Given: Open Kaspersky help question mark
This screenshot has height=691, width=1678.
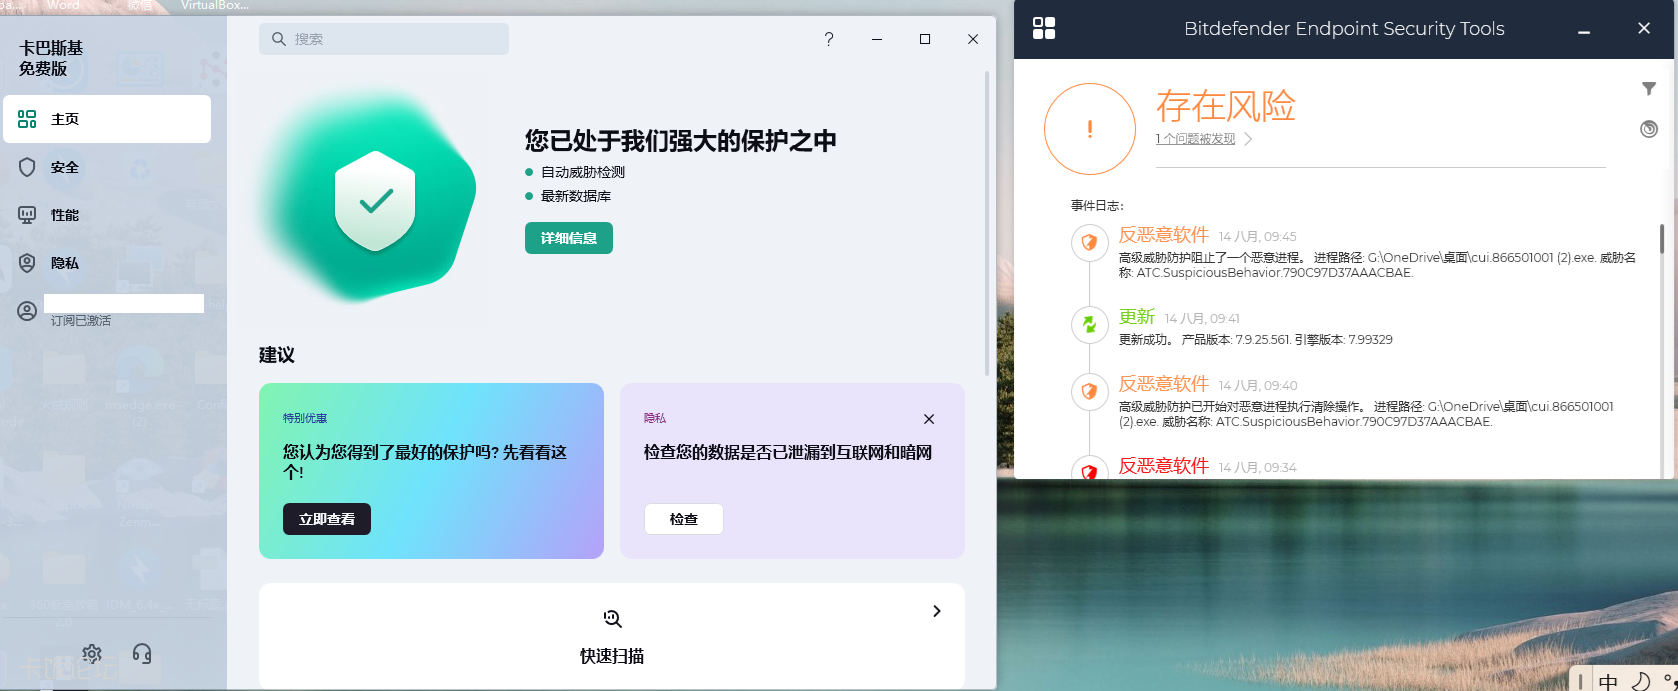Looking at the screenshot, I should coord(829,39).
